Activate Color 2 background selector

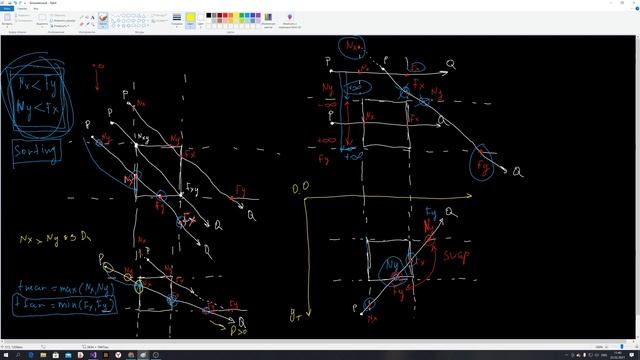click(x=200, y=20)
